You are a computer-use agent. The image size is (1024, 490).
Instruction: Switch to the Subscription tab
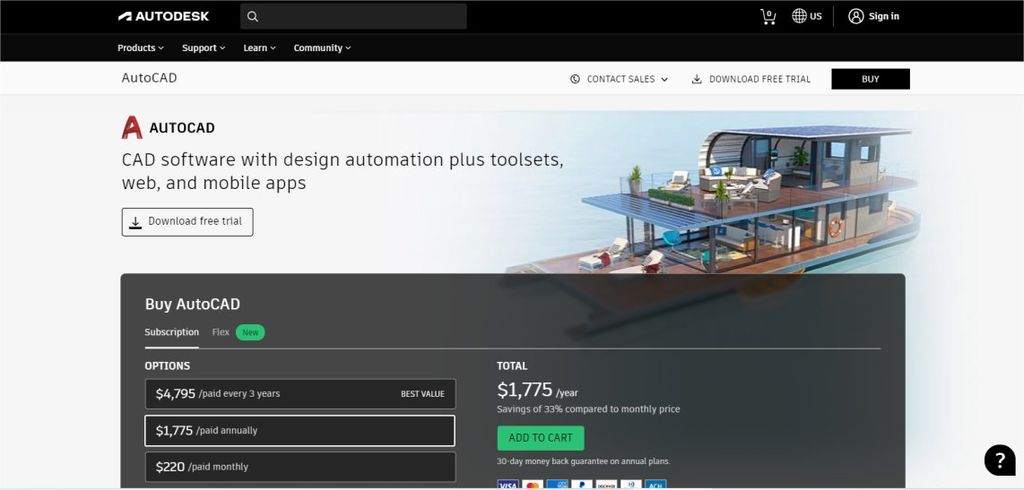pyautogui.click(x=172, y=333)
